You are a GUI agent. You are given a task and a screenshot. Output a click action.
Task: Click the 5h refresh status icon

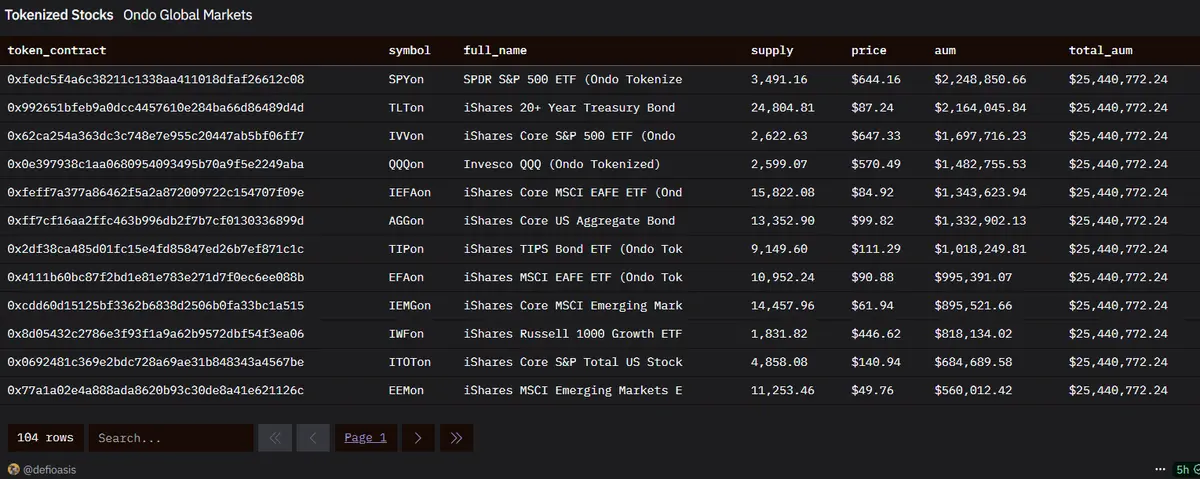[x=1186, y=468]
